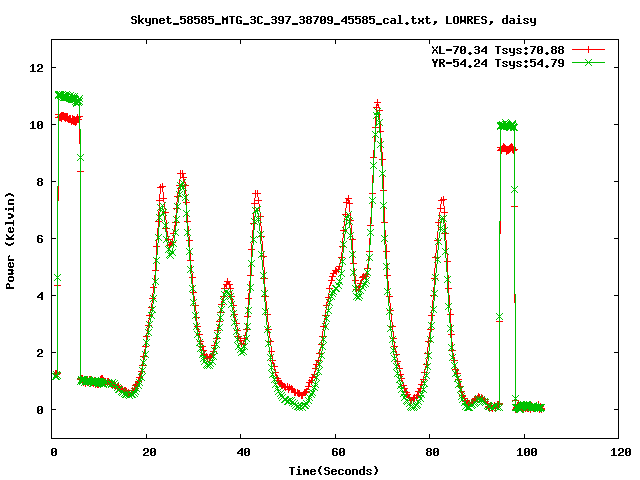Click the y-axis tick label 12

36,68
